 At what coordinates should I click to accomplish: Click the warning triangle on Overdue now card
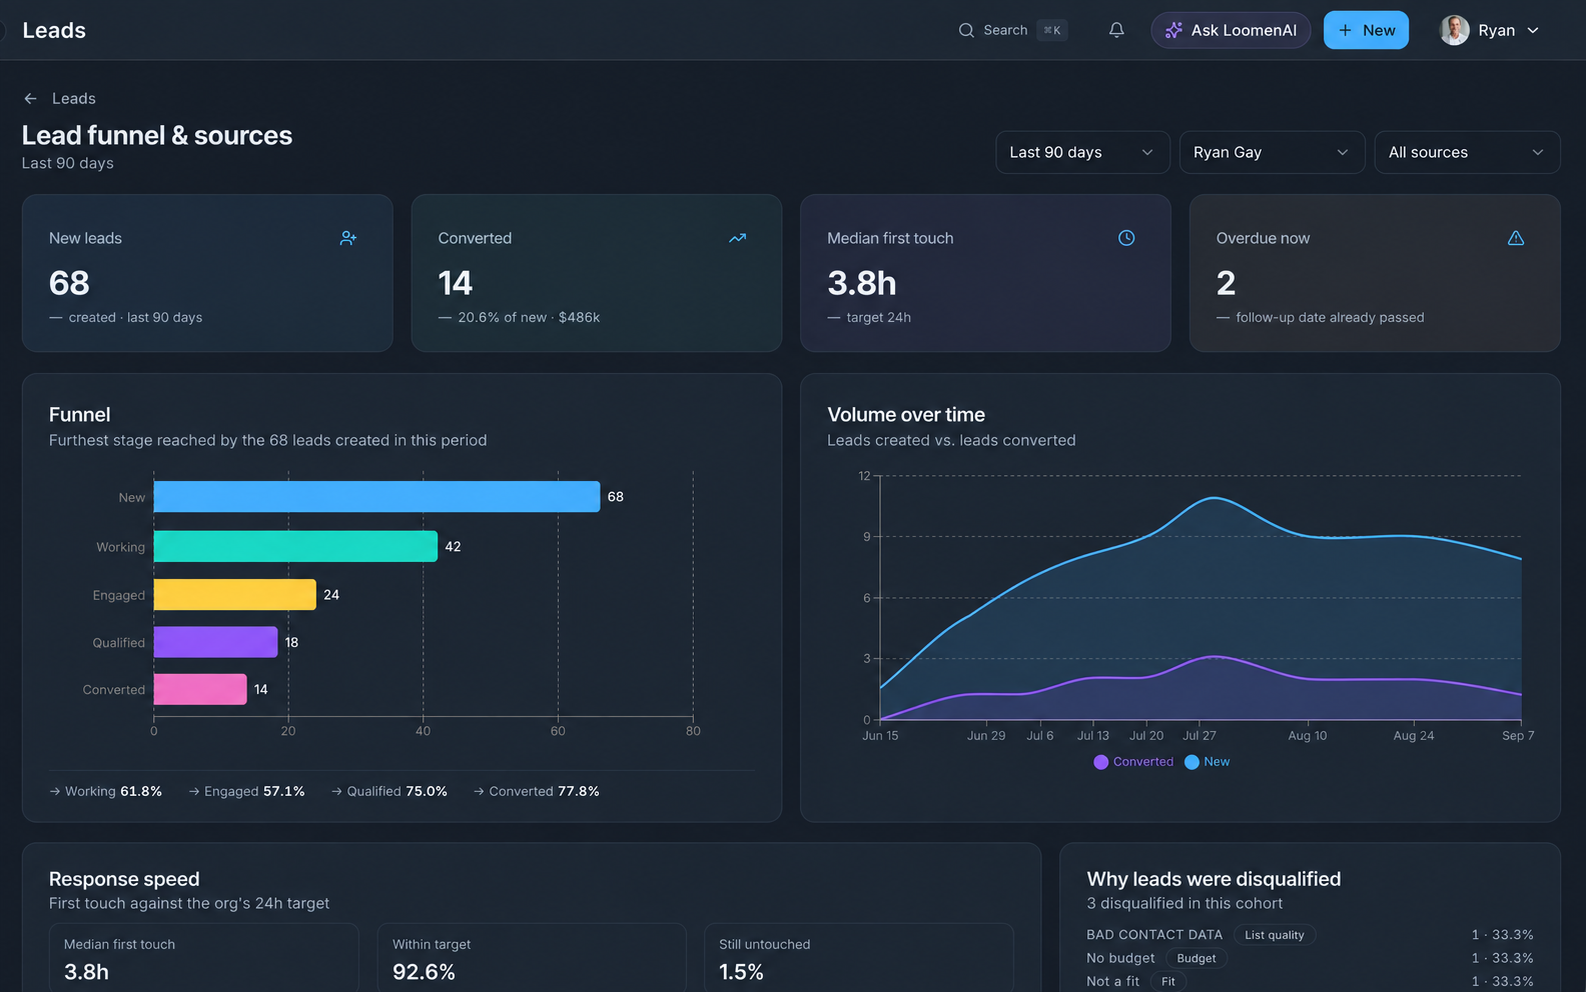coord(1515,238)
